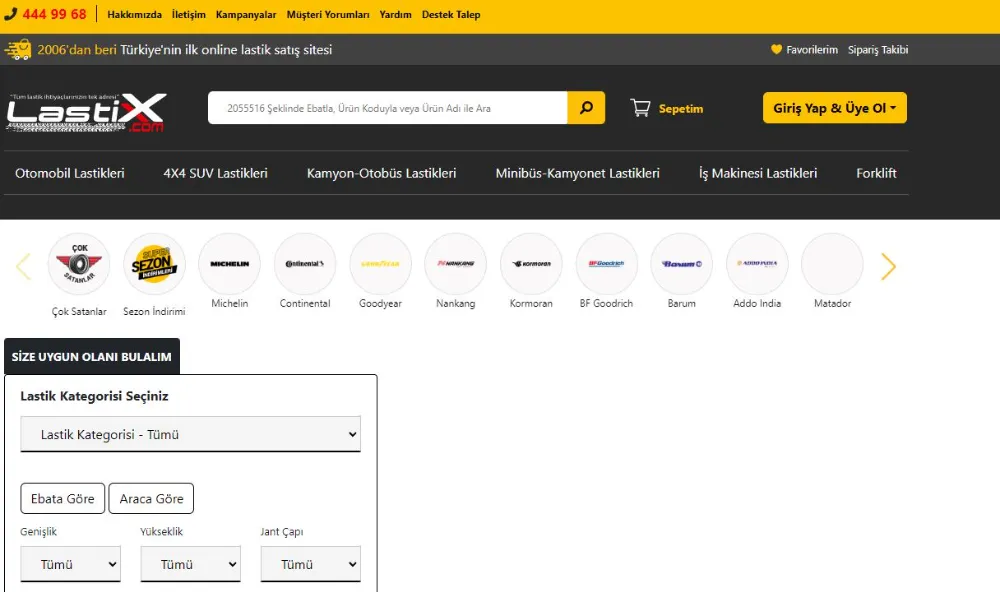The width and height of the screenshot is (1000, 592).
Task: Open Minibüs-Kamyonet Lastikleri menu
Action: [578, 173]
